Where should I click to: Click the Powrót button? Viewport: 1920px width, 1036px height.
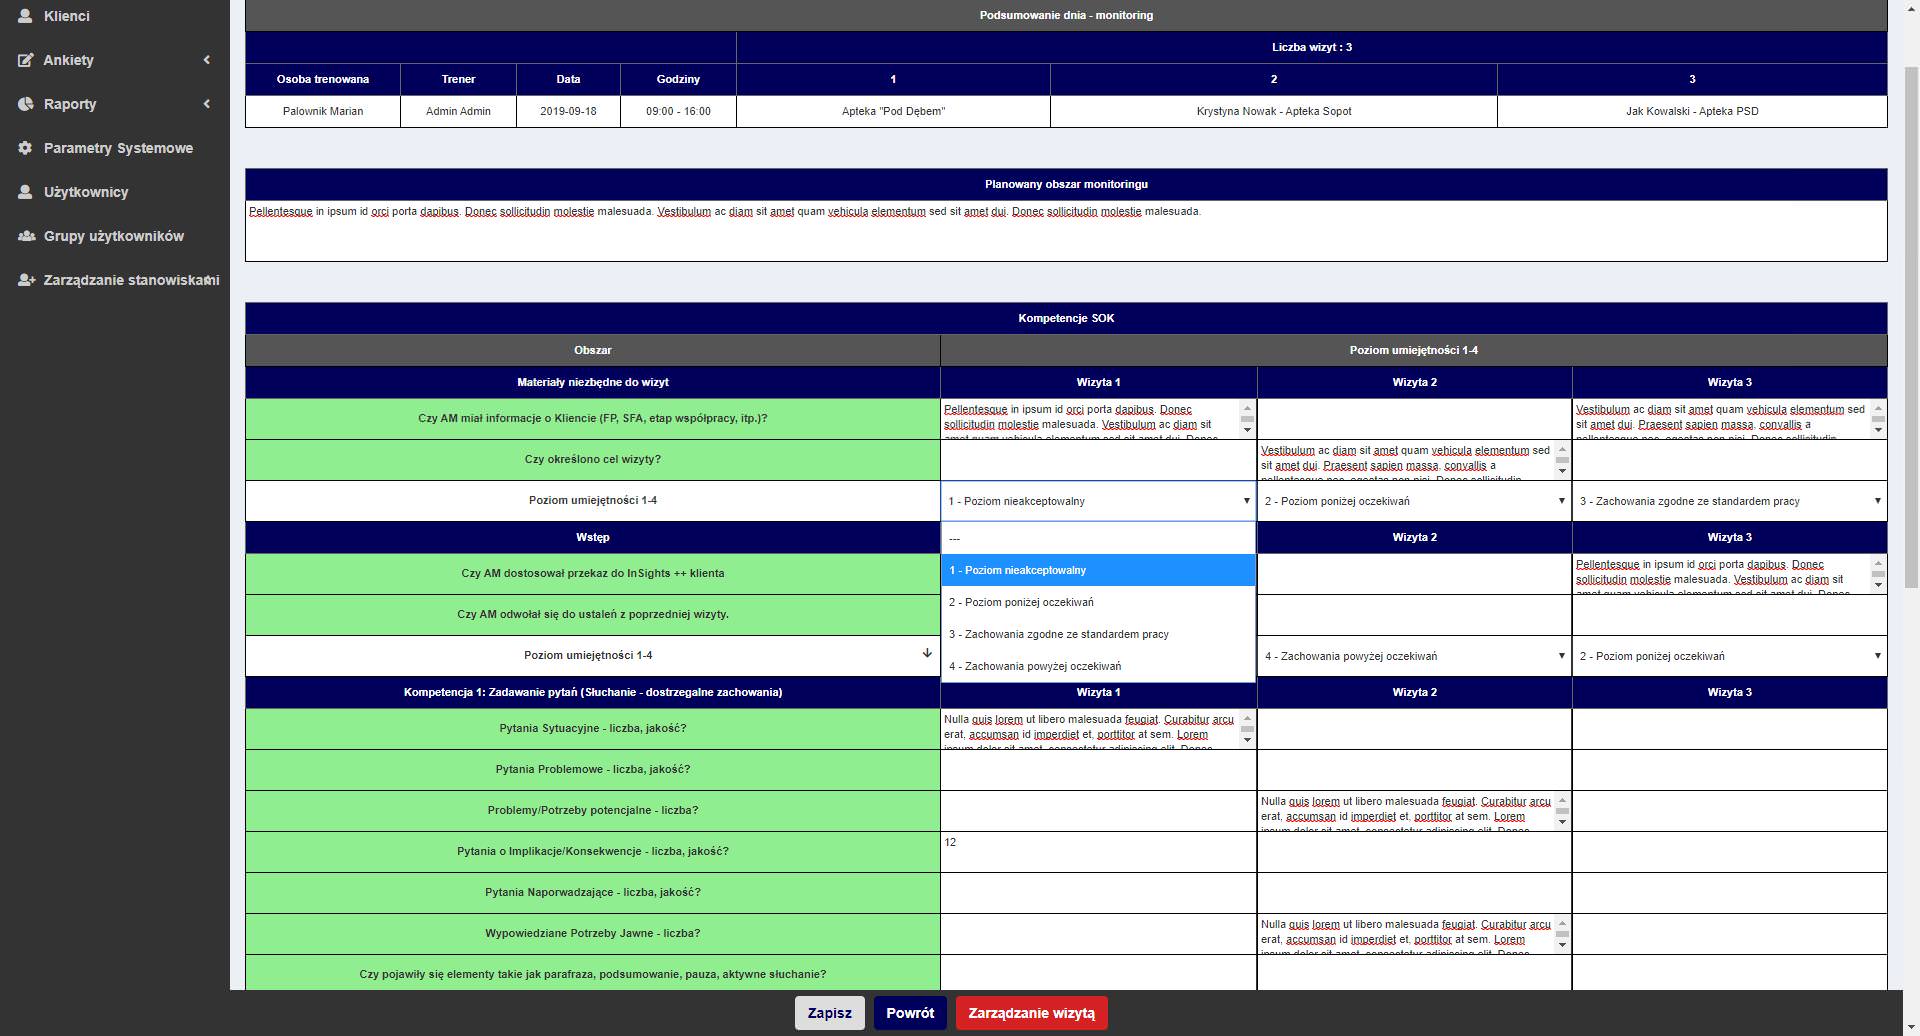[x=909, y=1013]
